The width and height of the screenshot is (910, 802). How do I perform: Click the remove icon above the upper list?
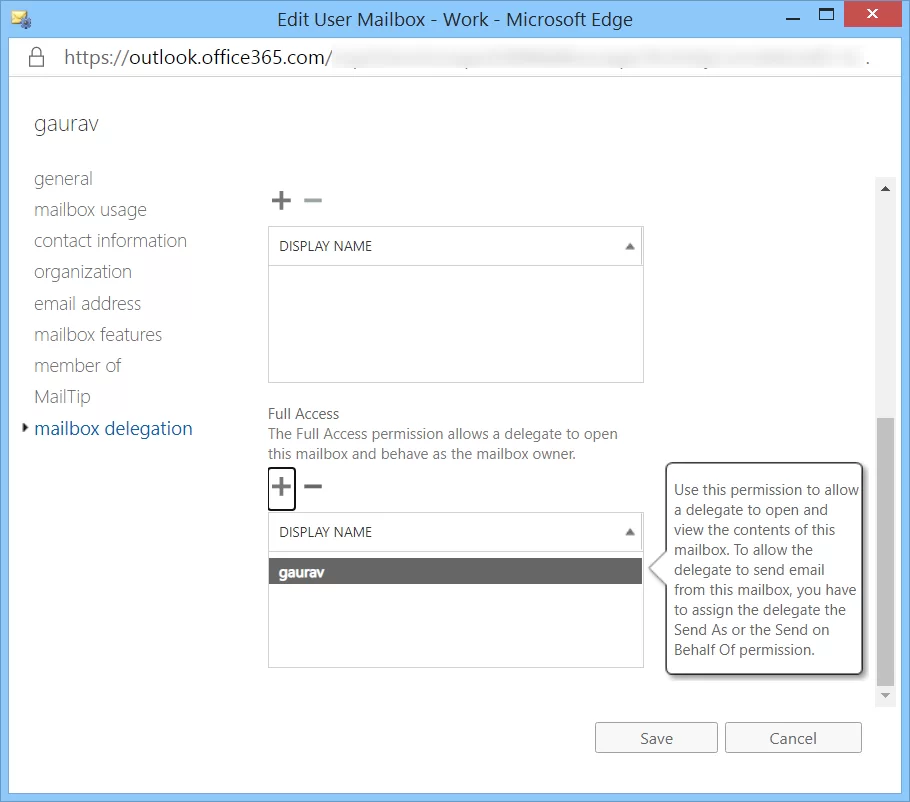313,201
